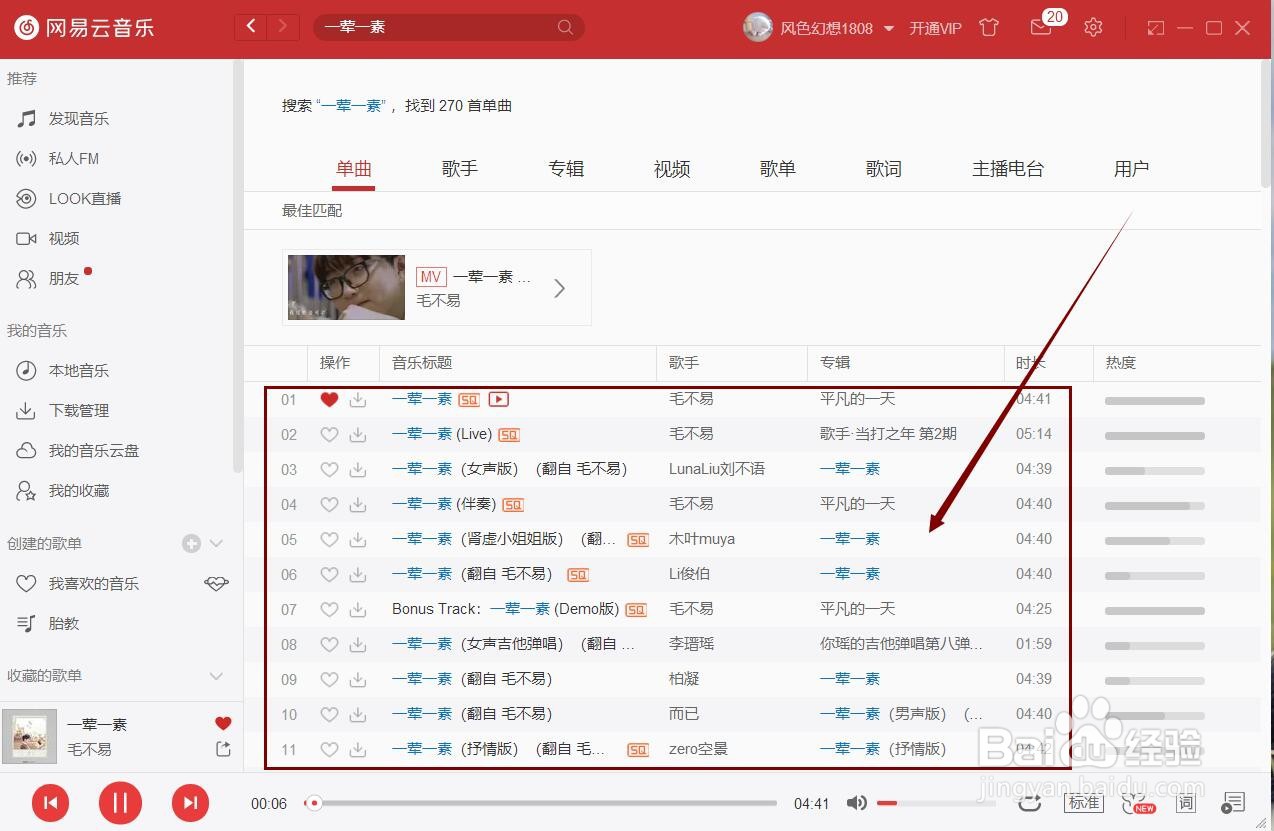Like song 03 女声版 heart
The width and height of the screenshot is (1274, 831).
coord(329,470)
